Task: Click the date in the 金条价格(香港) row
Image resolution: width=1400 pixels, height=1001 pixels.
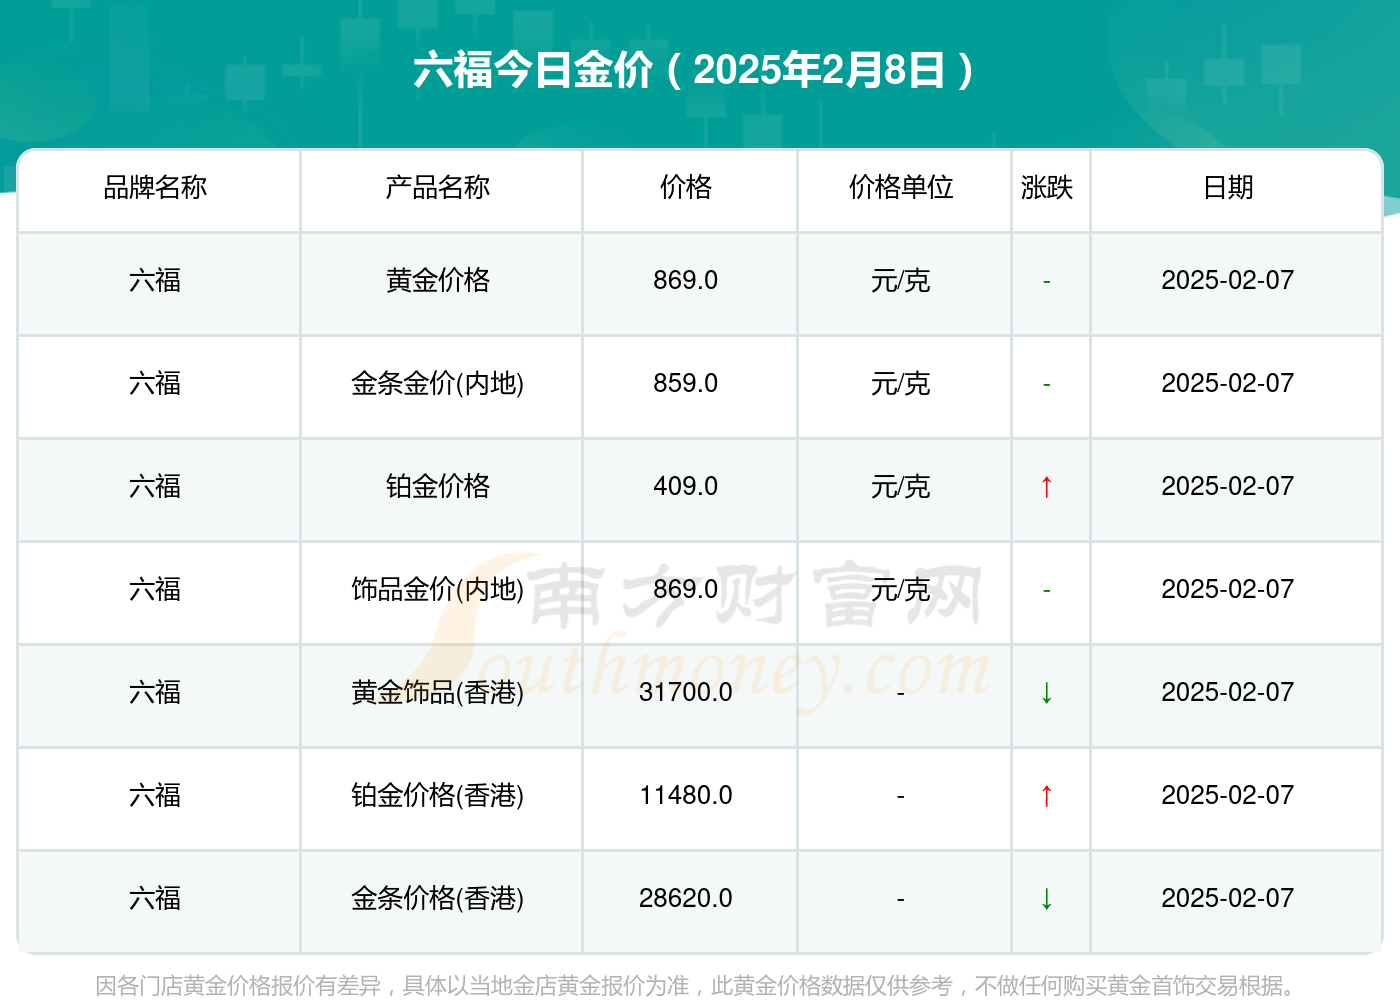Action: pyautogui.click(x=1228, y=898)
